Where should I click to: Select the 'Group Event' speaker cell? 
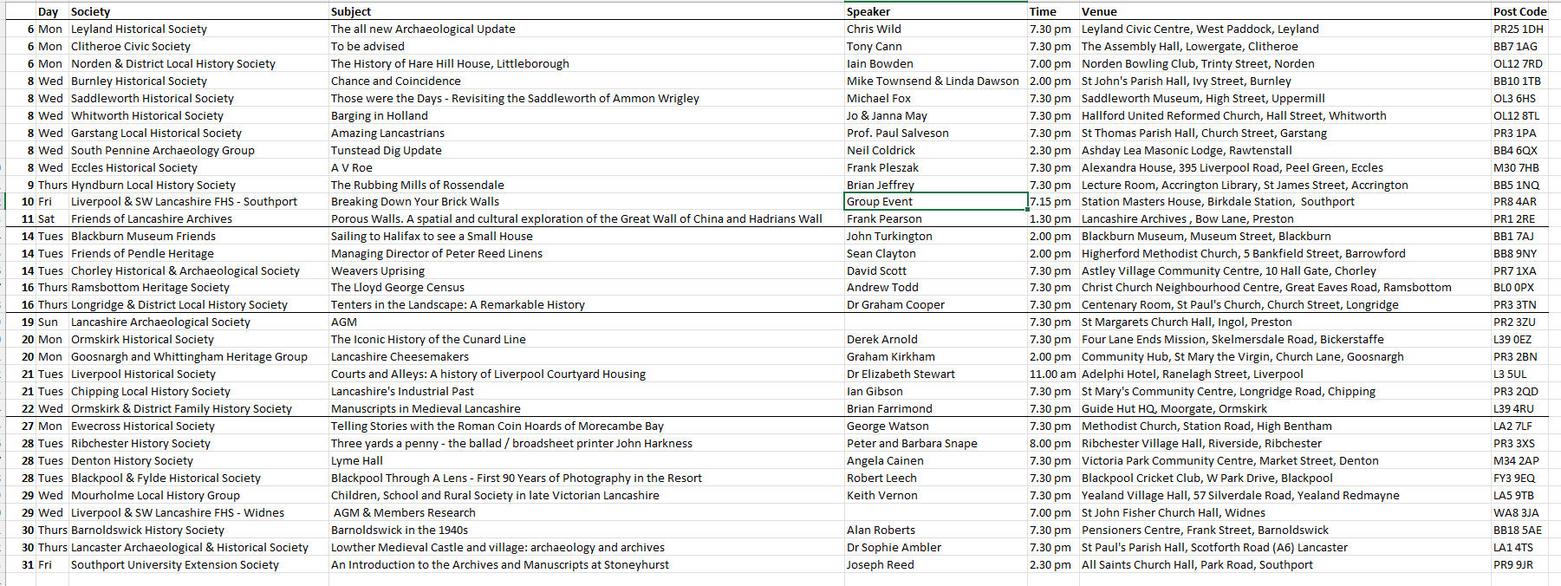coord(935,202)
